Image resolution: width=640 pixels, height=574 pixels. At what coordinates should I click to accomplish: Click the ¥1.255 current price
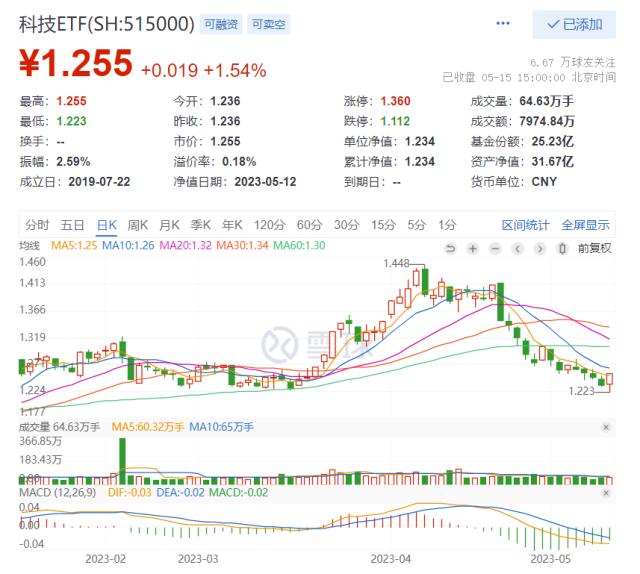76,63
